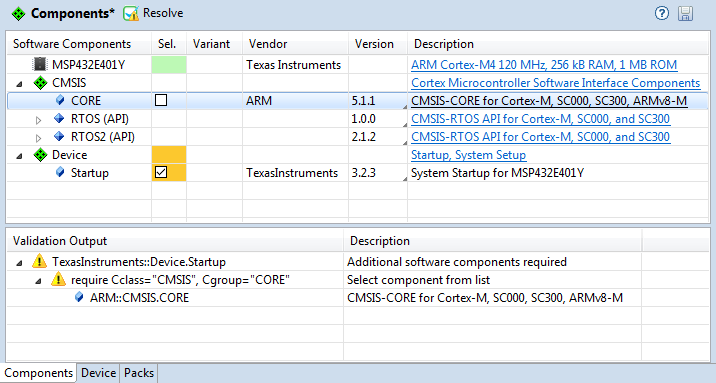The height and width of the screenshot is (383, 716).
Task: Click the green MSP432E401Y selection cell
Action: tap(169, 64)
